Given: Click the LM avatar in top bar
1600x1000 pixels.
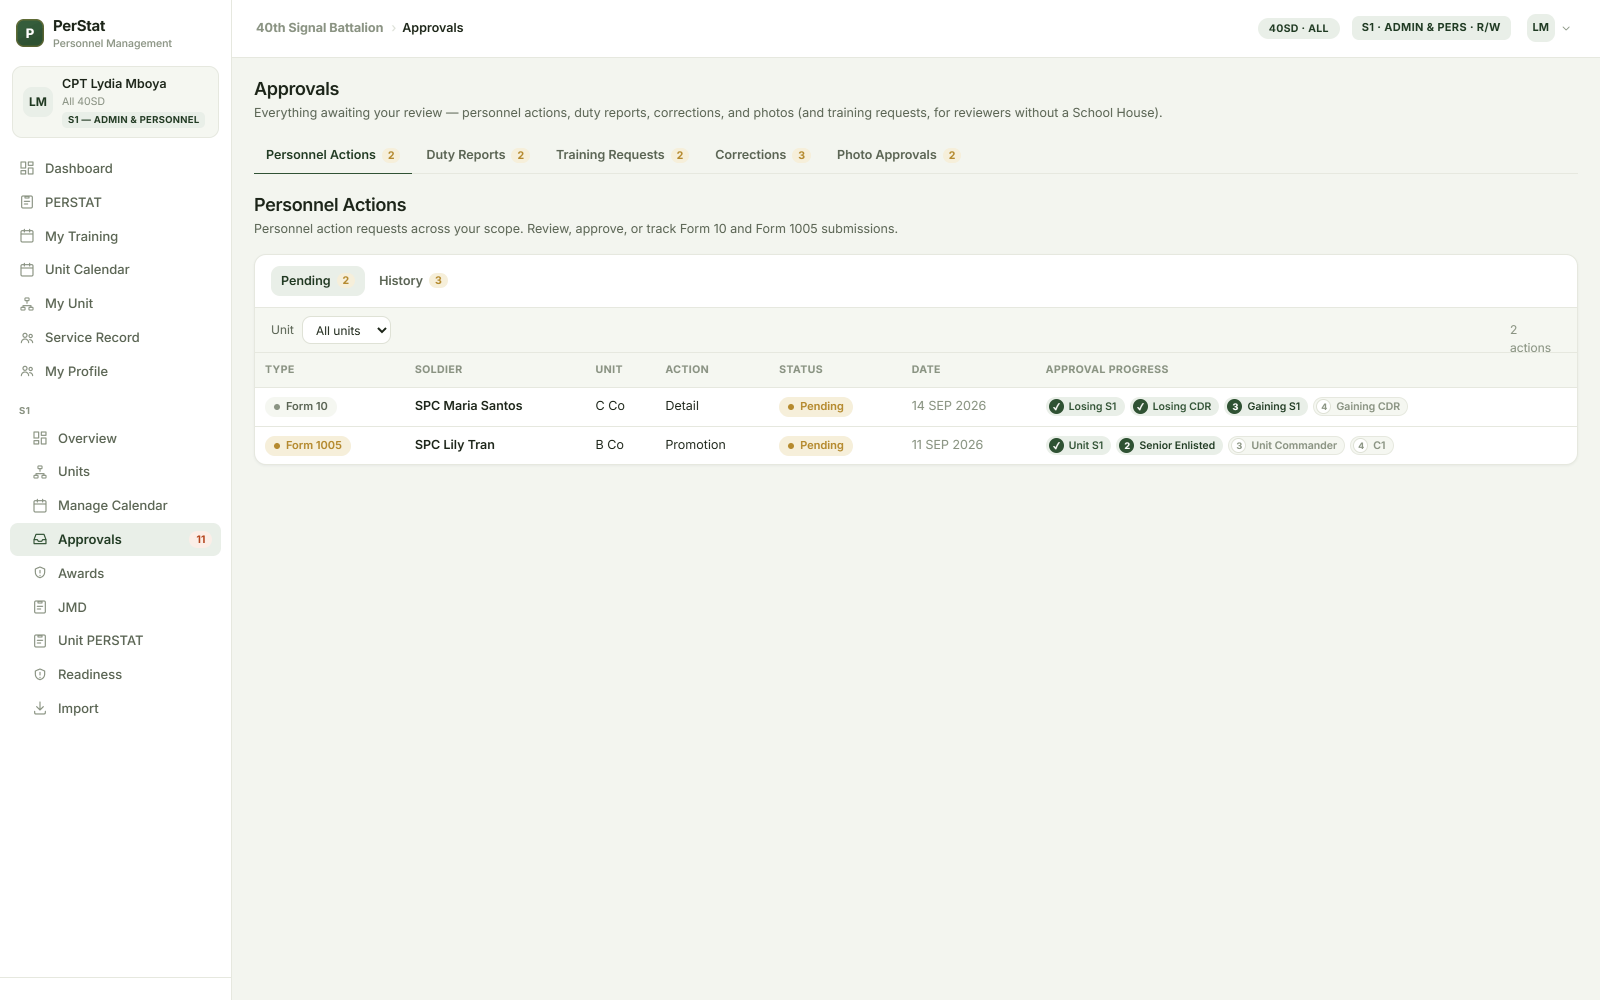Looking at the screenshot, I should (x=1541, y=28).
